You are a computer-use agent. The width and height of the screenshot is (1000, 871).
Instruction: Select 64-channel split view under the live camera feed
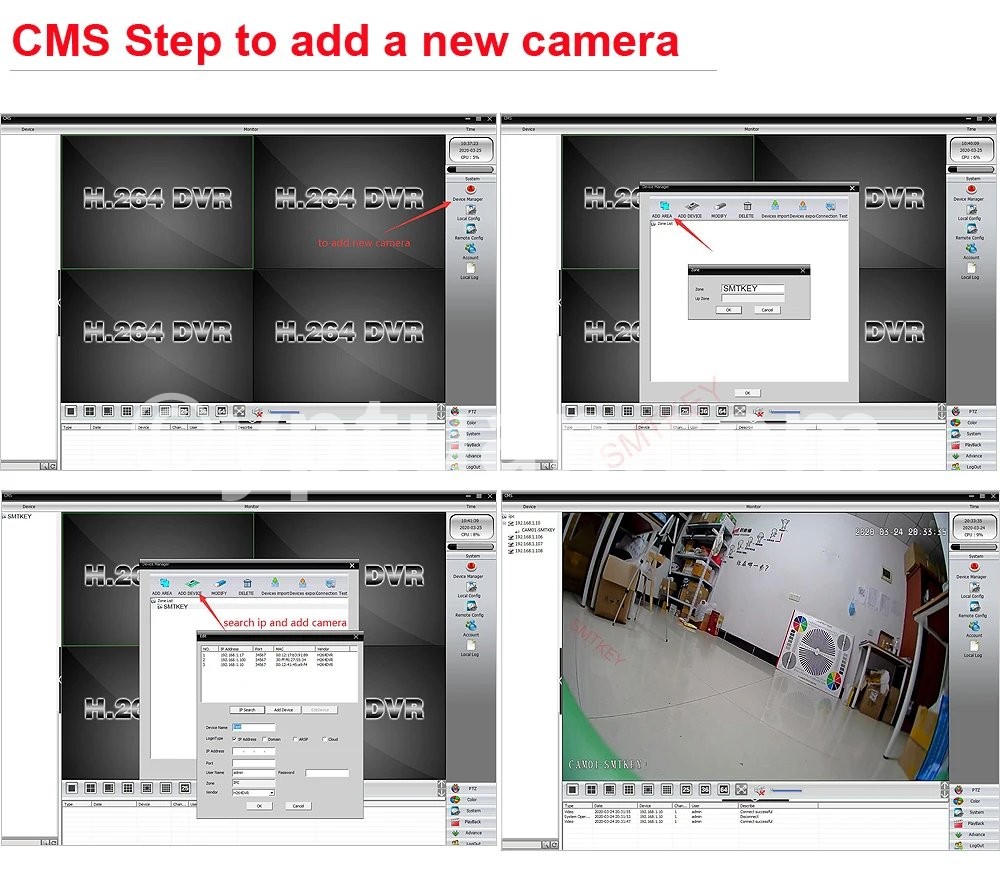tap(724, 789)
